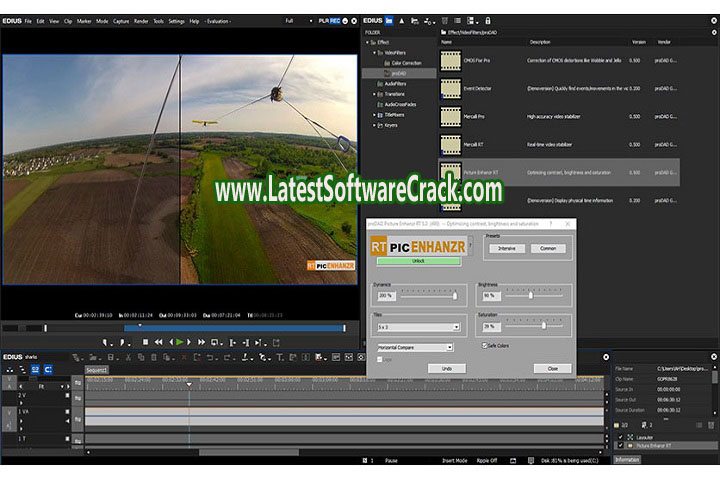Open the File menu
The height and width of the screenshot is (480, 720).
tap(28, 21)
